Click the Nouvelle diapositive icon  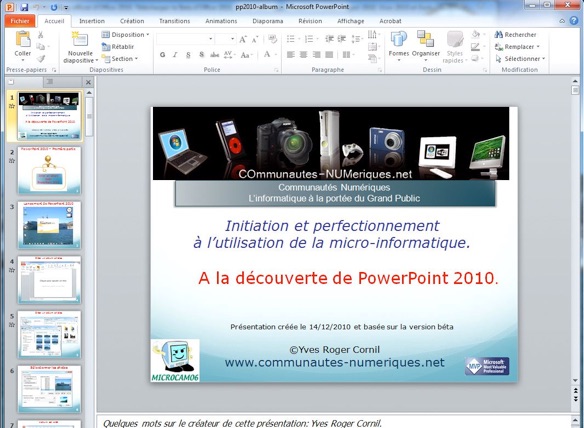coord(80,39)
